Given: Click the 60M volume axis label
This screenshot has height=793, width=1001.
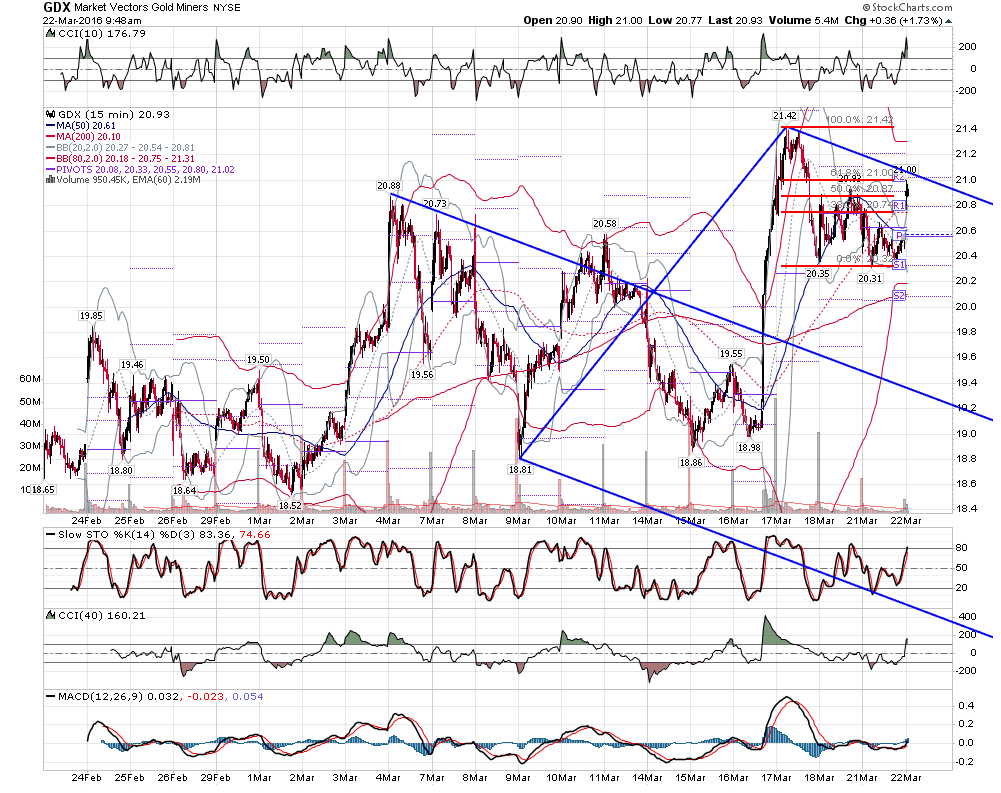Looking at the screenshot, I should [30, 379].
